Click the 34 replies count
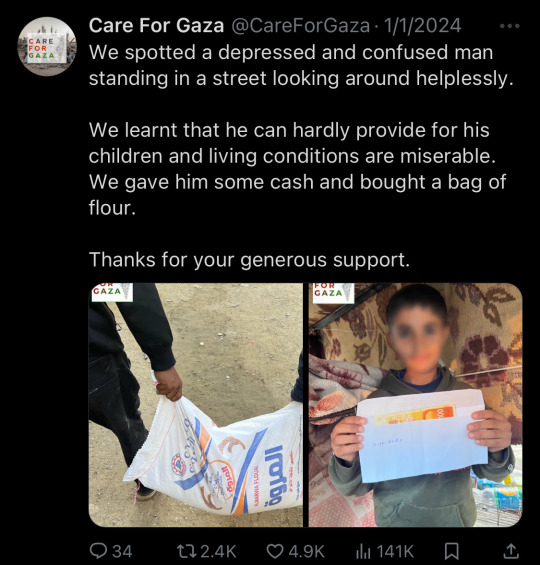540x565 pixels. tap(122, 551)
